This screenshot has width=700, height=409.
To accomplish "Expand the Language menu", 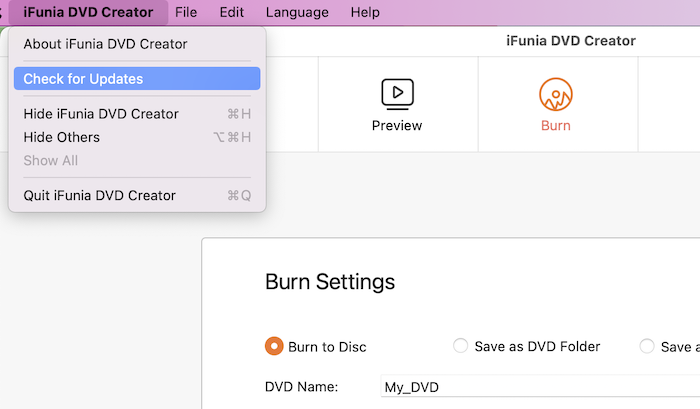I will pyautogui.click(x=297, y=12).
